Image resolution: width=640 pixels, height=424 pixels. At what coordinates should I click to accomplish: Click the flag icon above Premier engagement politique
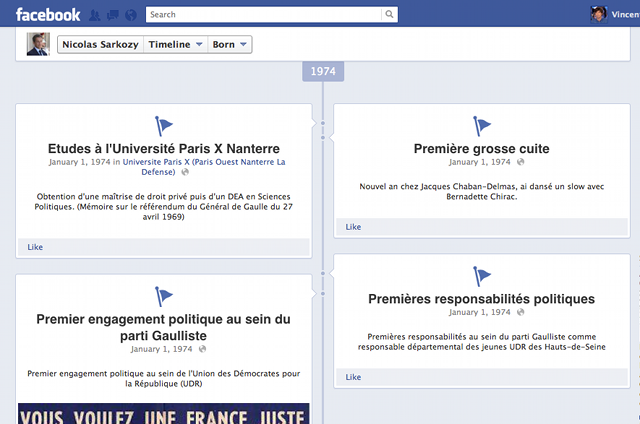point(164,296)
